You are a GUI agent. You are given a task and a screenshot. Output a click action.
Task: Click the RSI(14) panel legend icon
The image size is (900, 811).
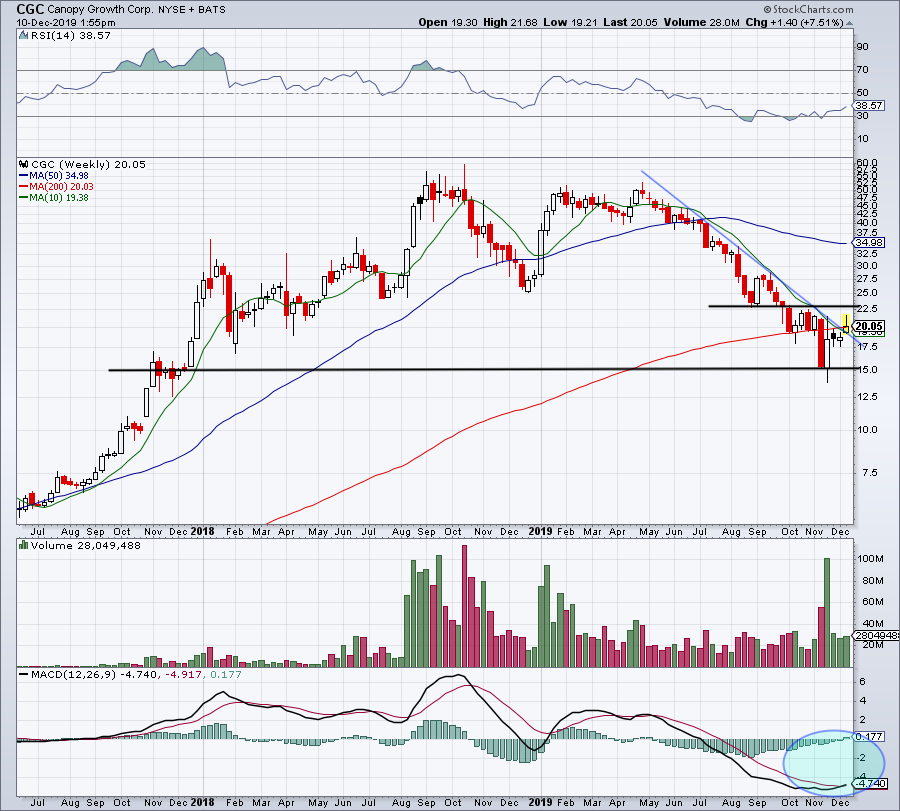23,36
